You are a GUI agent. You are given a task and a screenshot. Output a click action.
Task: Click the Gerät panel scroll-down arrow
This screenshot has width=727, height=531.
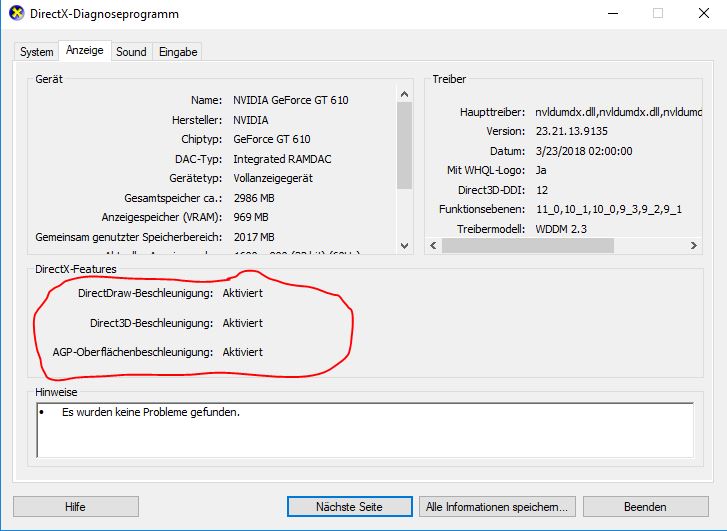(x=404, y=246)
